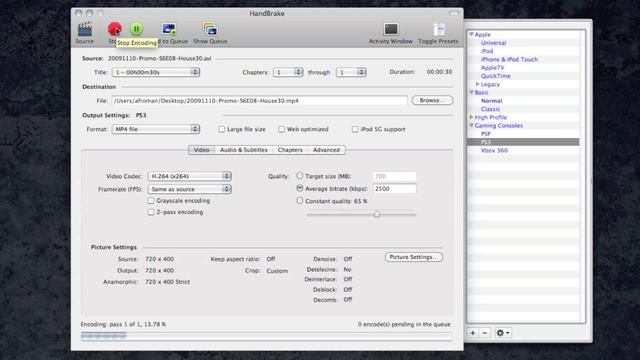The width and height of the screenshot is (640, 360).
Task: Open the Video Codec dropdown
Action: pos(189,176)
